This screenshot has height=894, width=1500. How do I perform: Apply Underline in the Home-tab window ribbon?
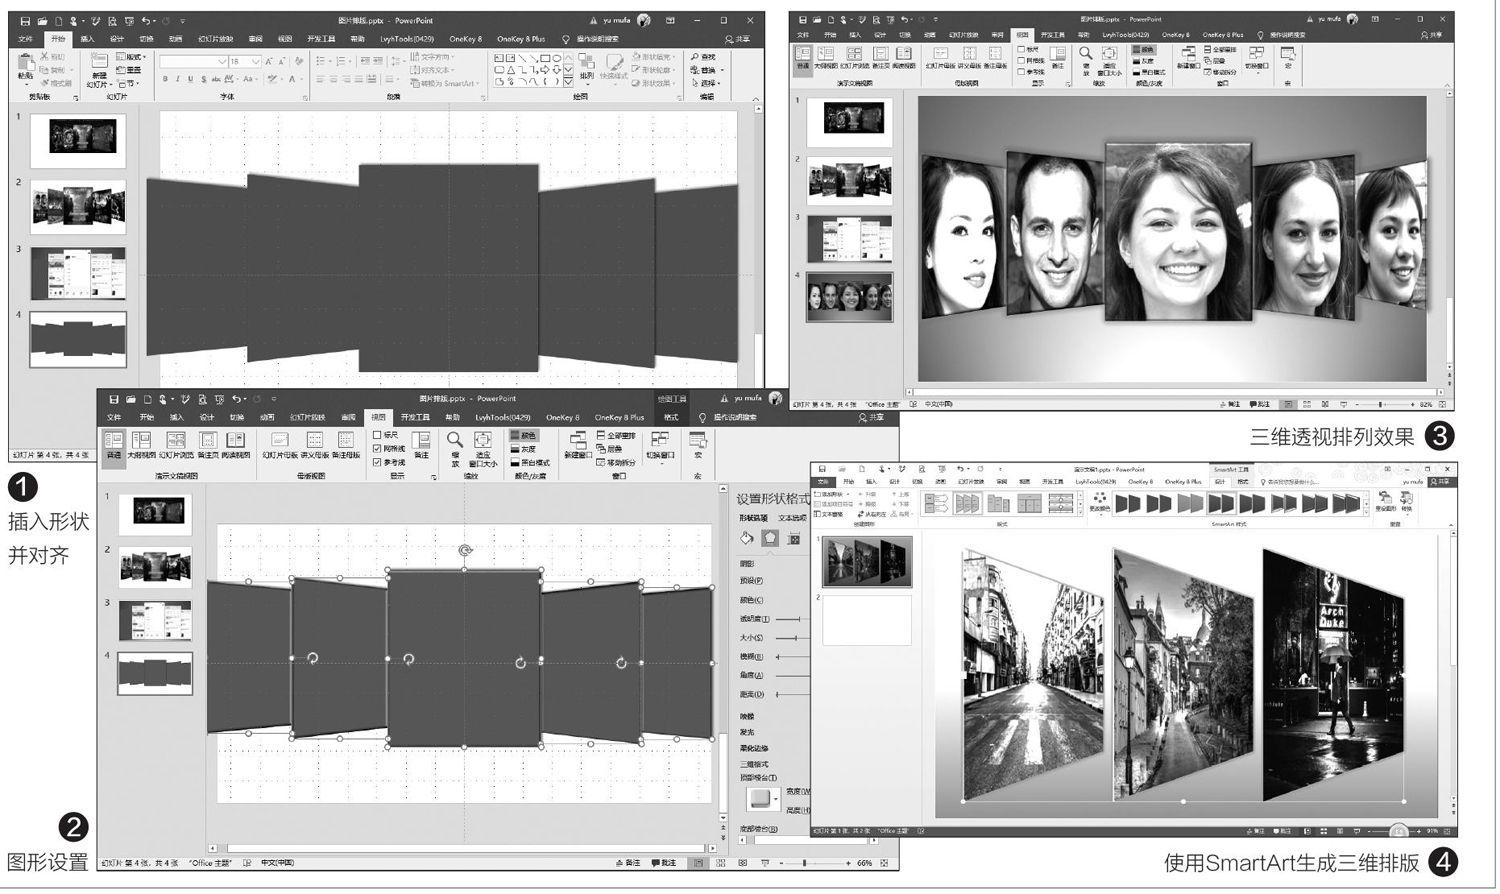point(190,79)
